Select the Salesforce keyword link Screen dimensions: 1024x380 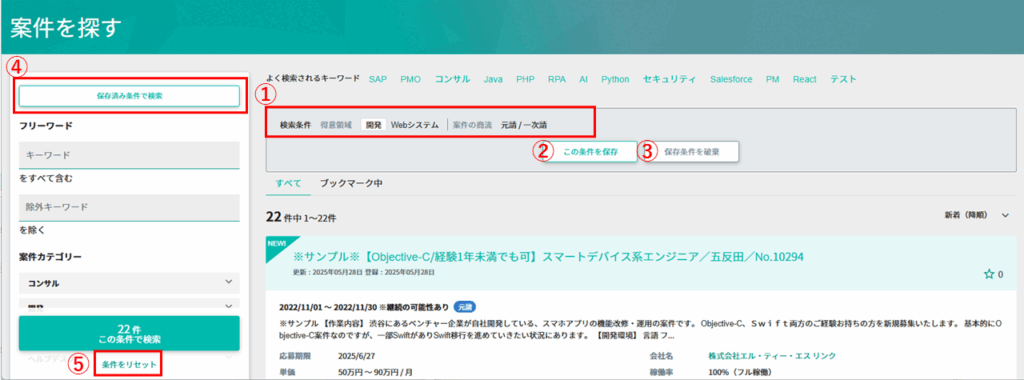[x=731, y=79]
